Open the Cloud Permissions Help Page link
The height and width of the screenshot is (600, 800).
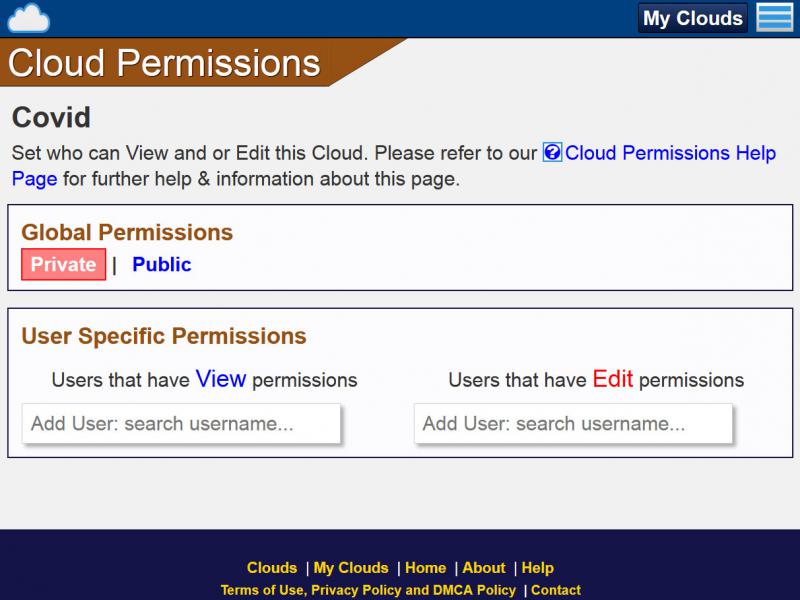[x=670, y=153]
